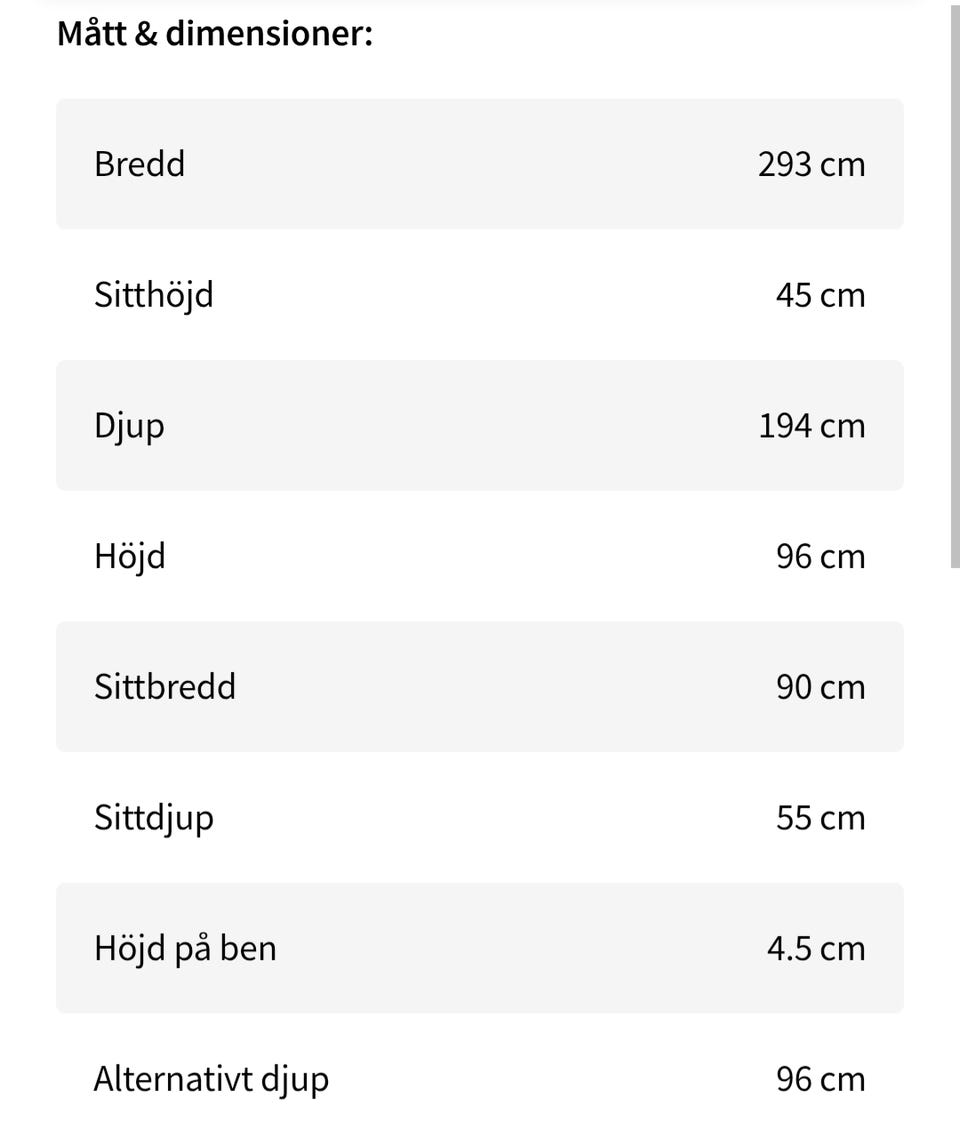Select the Sittdjup row label
Screen dimensions: 960x1147
[x=153, y=818]
